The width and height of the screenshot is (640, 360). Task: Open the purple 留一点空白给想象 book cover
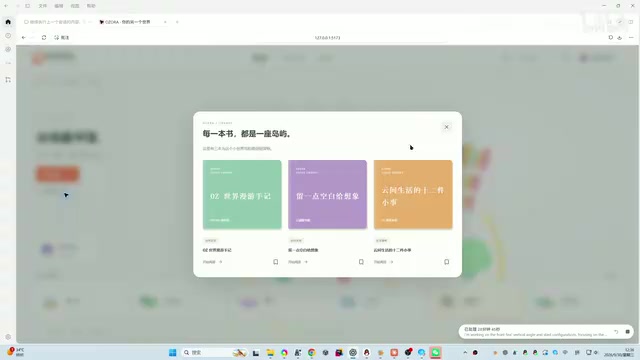(x=327, y=194)
